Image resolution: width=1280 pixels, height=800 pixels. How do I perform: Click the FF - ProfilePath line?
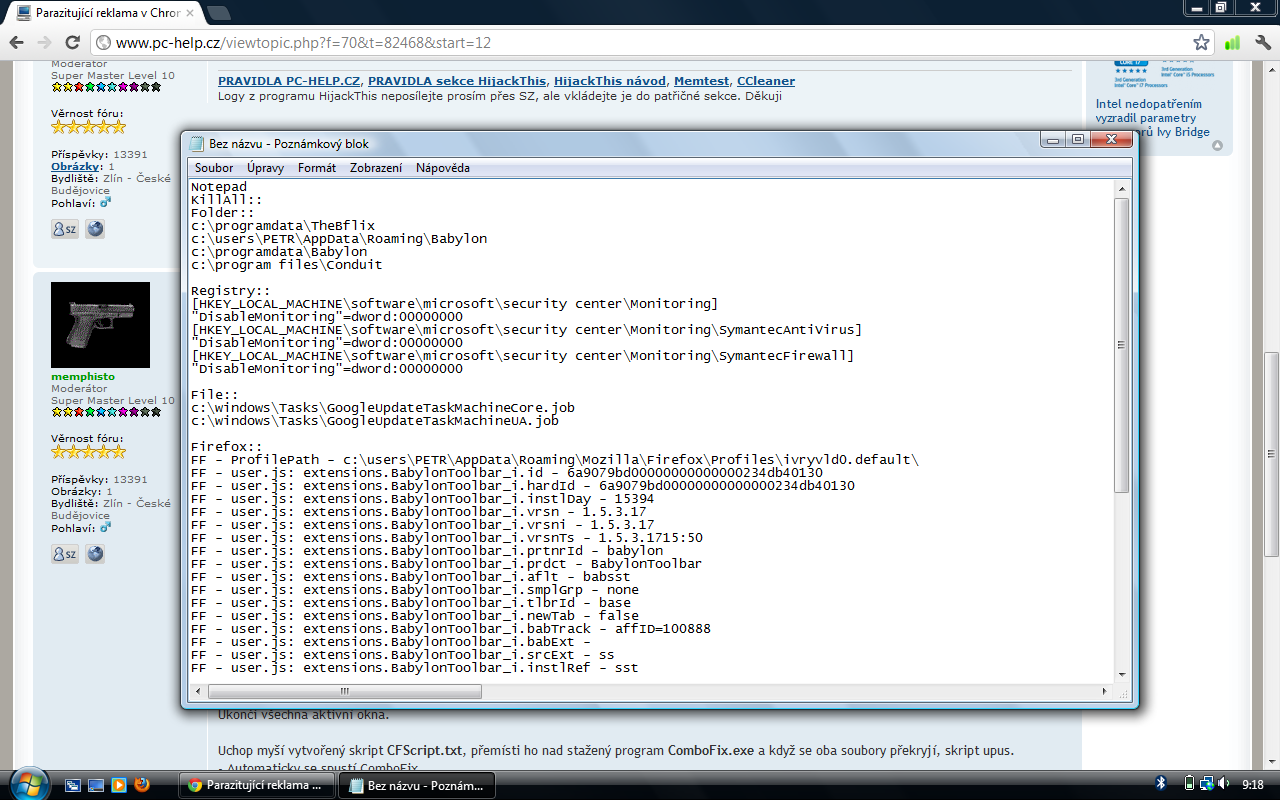555,460
